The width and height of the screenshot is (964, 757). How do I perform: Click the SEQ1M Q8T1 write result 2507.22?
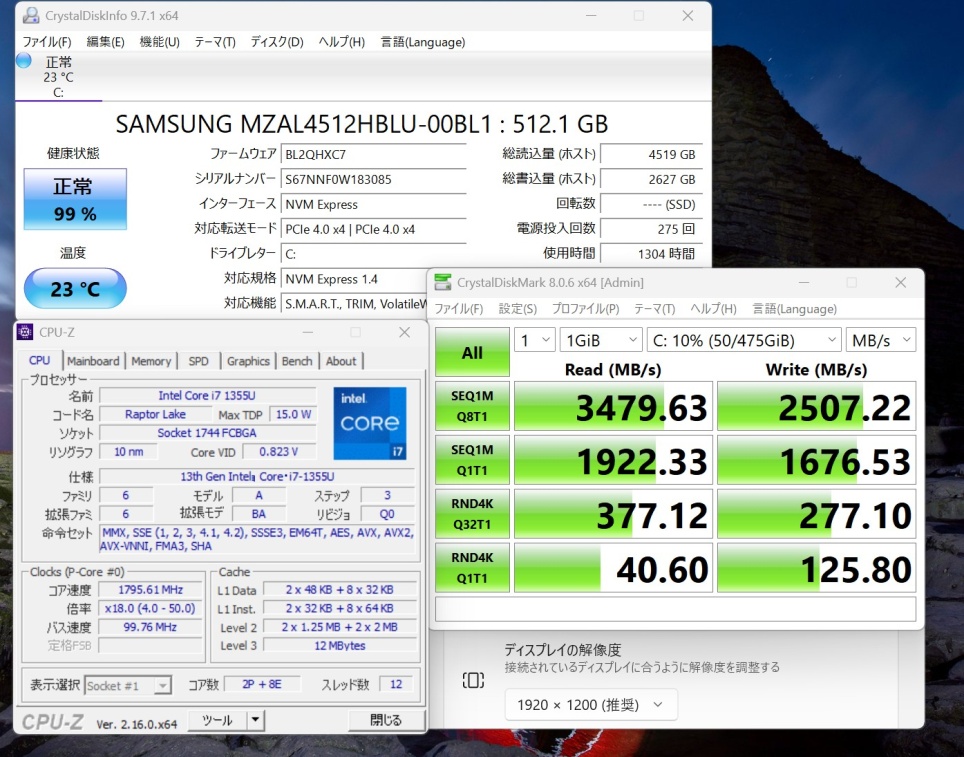click(x=816, y=406)
